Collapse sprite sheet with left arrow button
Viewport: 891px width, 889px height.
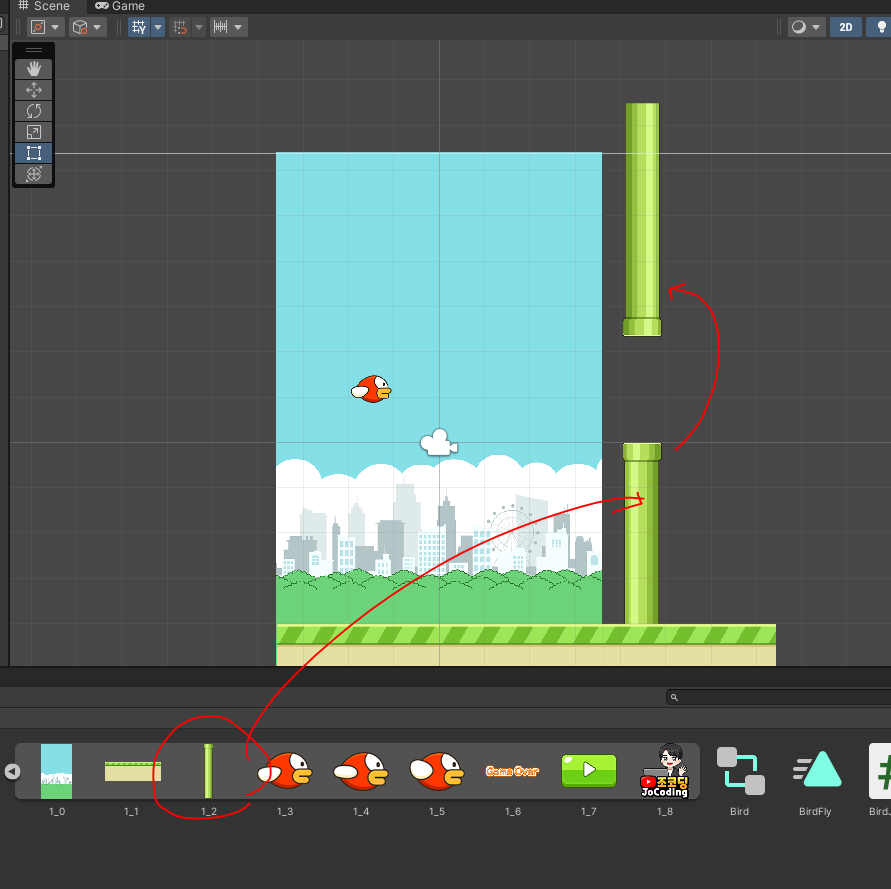point(13,771)
